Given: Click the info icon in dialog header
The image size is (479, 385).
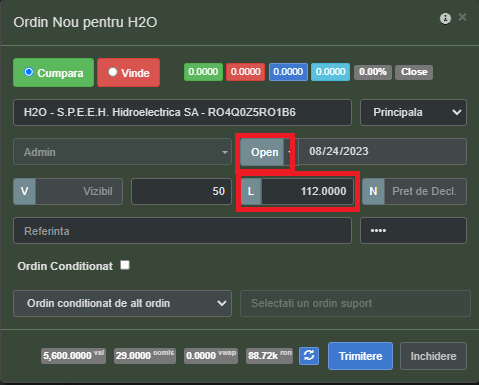Looking at the screenshot, I should [x=445, y=19].
